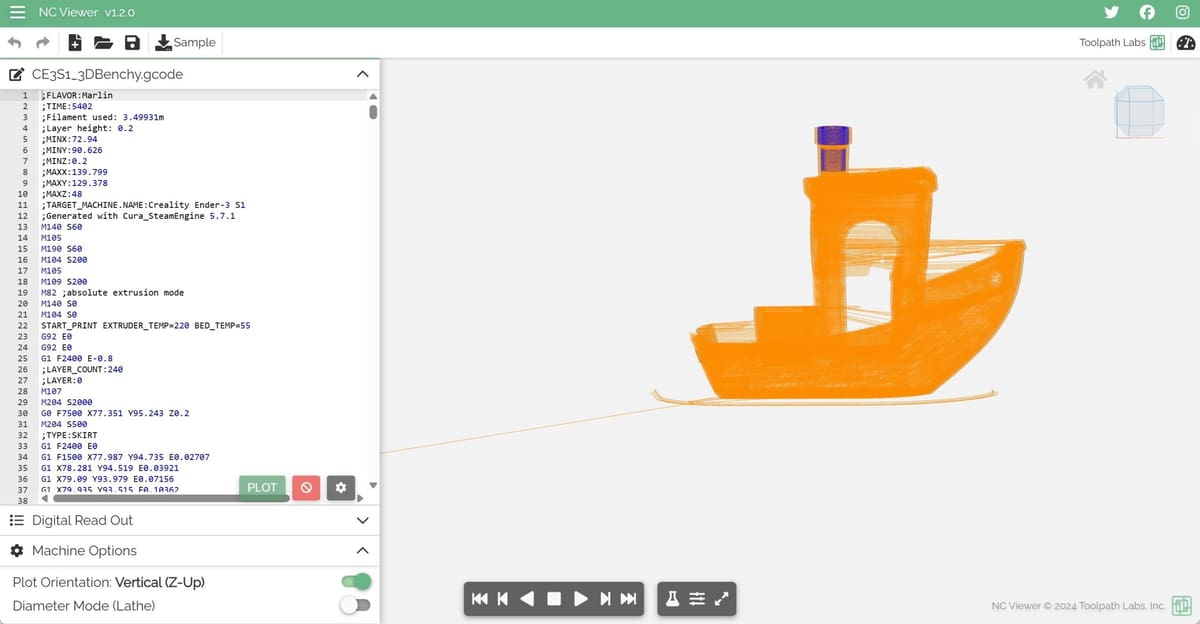Open the Twitter link
This screenshot has height=624, width=1200.
coord(1111,12)
